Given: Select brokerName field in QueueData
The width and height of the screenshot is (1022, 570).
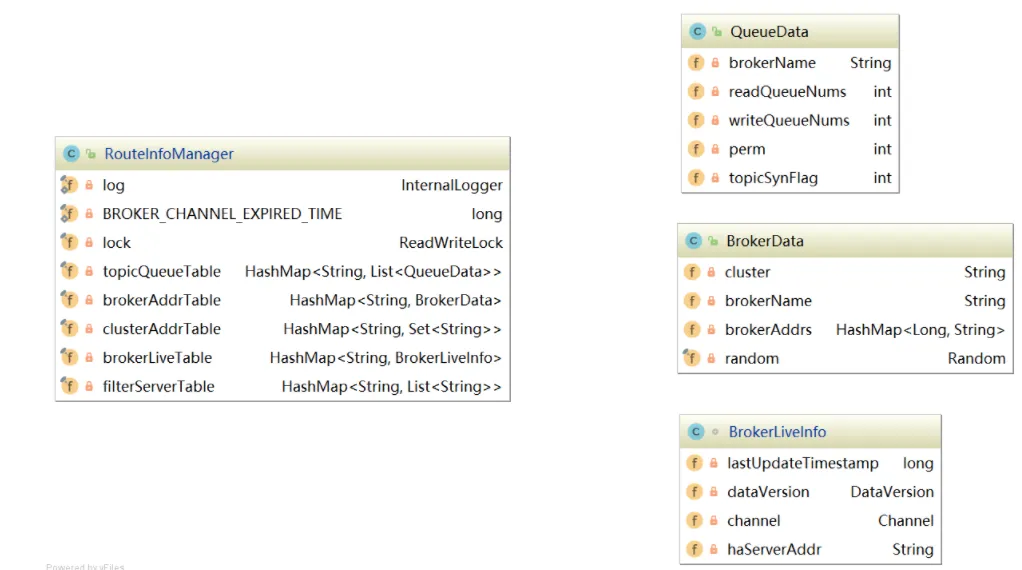Looking at the screenshot, I should [x=772, y=63].
